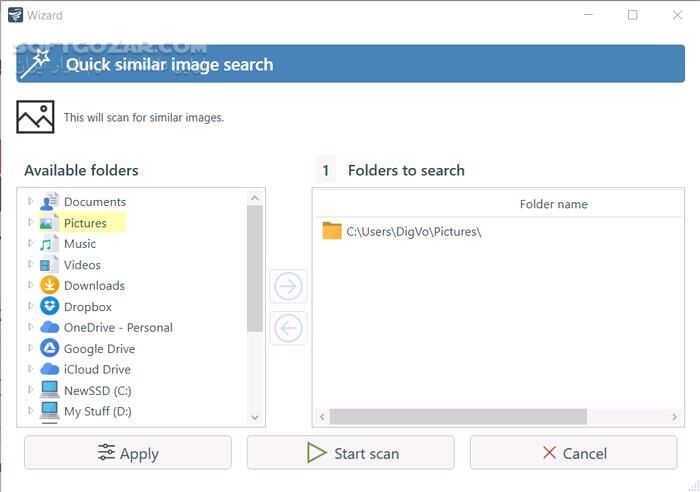Click the horizontal scrollbar thumb in search list
Image resolution: width=700 pixels, height=492 pixels.
click(x=458, y=417)
